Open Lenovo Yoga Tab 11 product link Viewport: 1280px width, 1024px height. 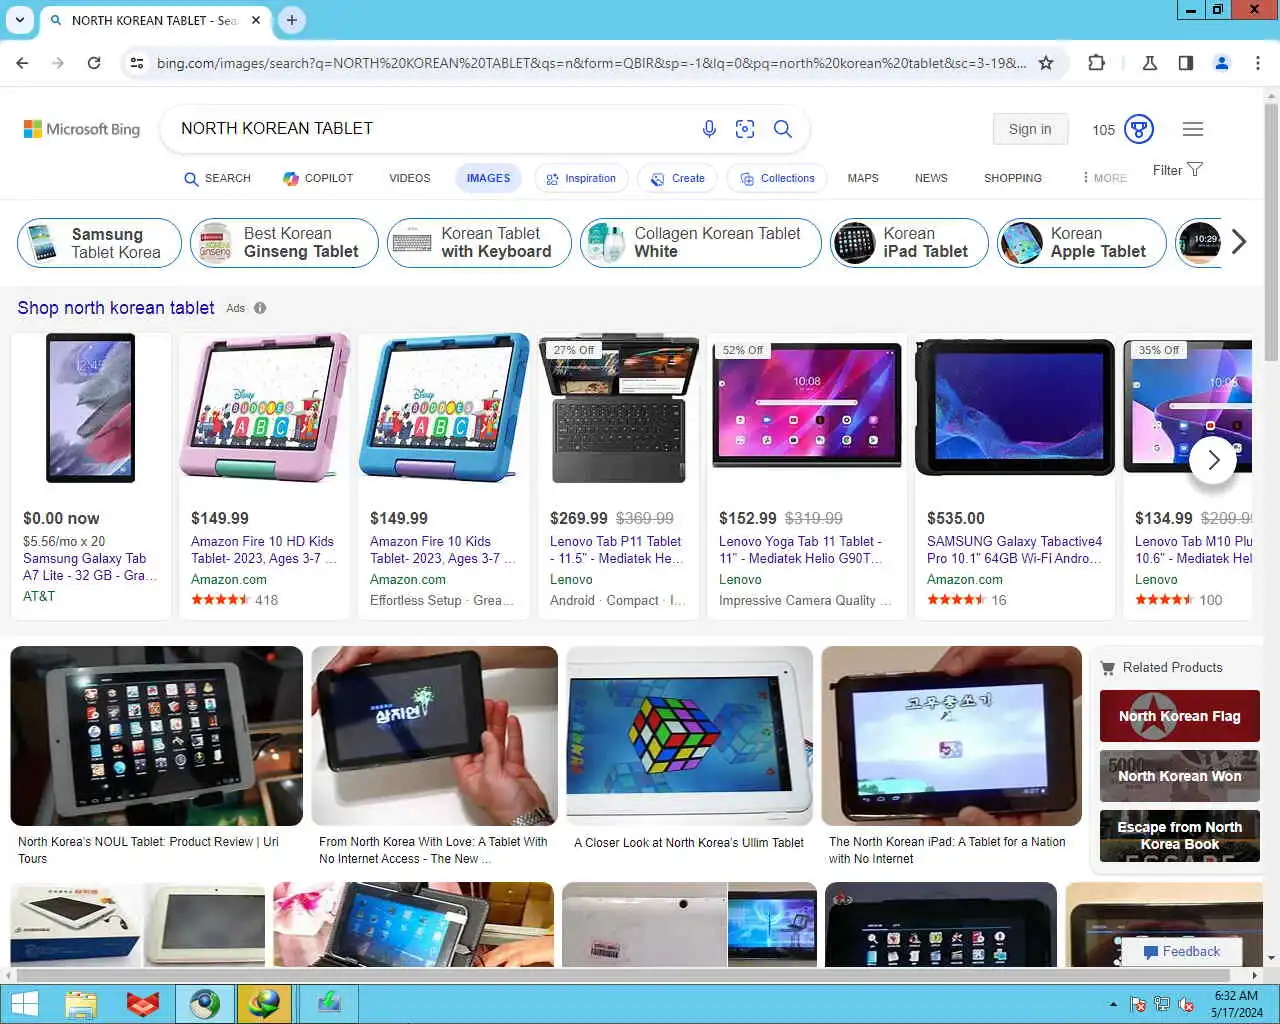pos(801,550)
